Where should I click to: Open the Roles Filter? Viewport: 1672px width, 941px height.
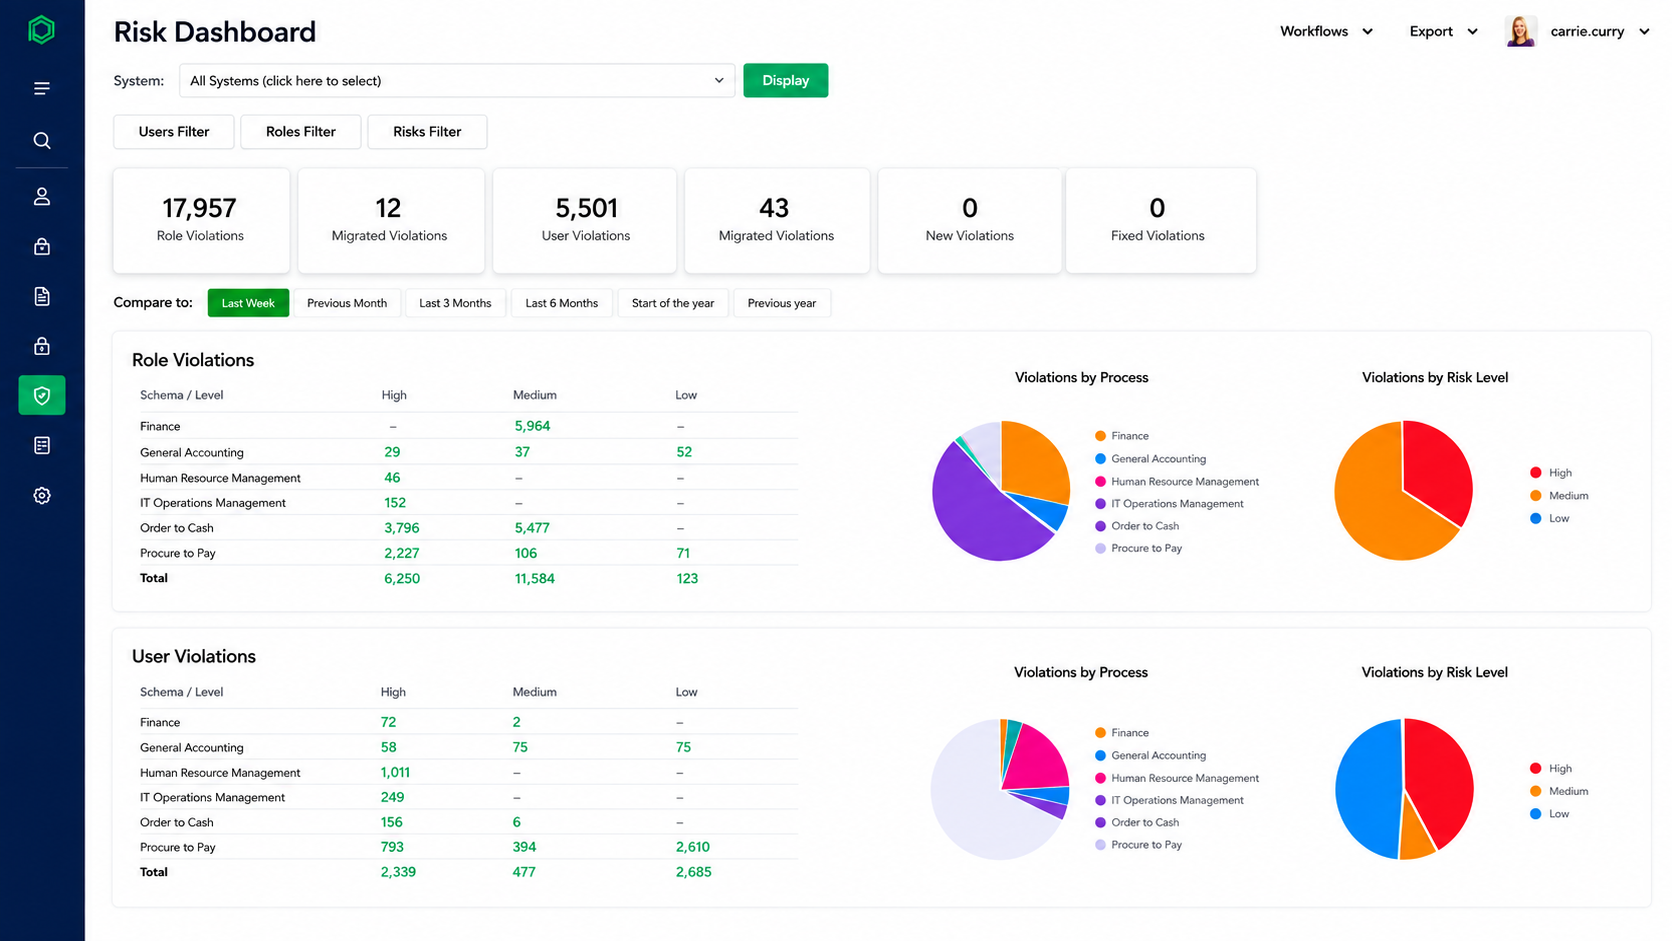pos(301,132)
